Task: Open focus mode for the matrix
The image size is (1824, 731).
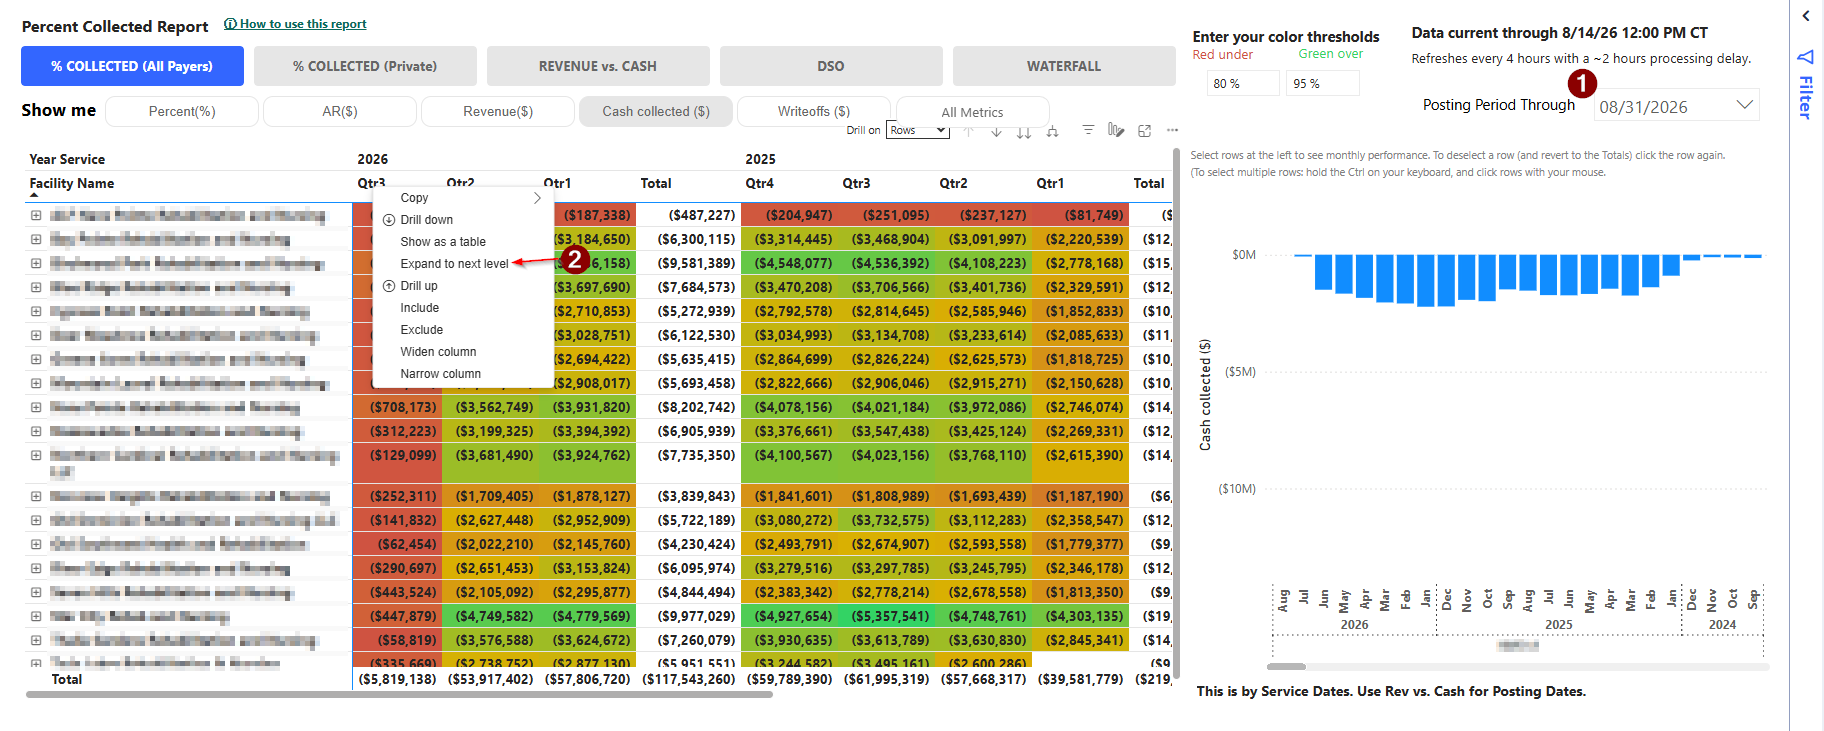Action: (x=1145, y=131)
